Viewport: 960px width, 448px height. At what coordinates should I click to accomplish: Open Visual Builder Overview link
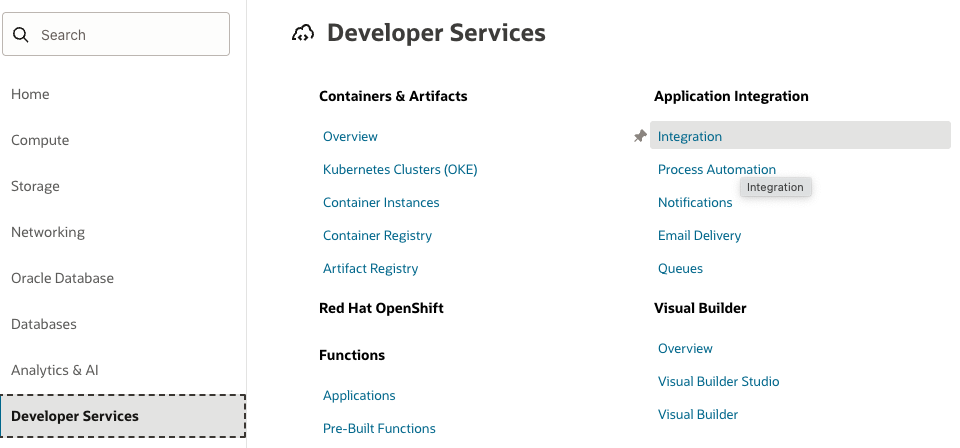click(x=685, y=348)
